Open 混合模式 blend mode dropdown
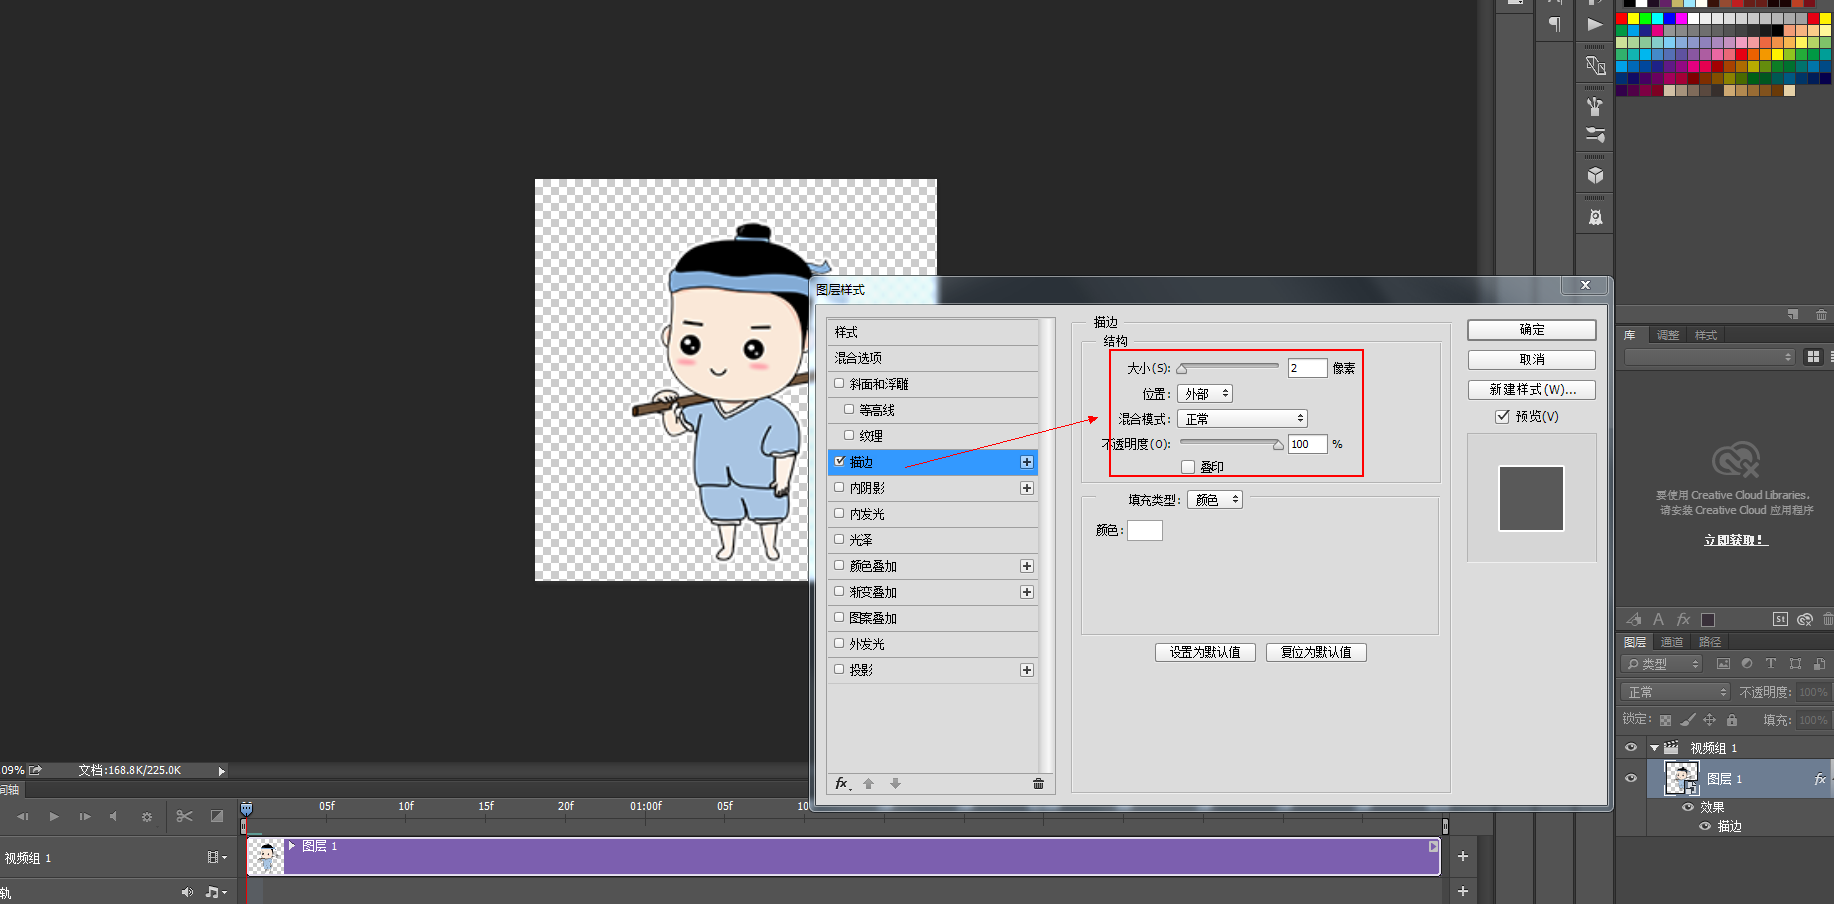Viewport: 1834px width, 904px height. (1242, 419)
